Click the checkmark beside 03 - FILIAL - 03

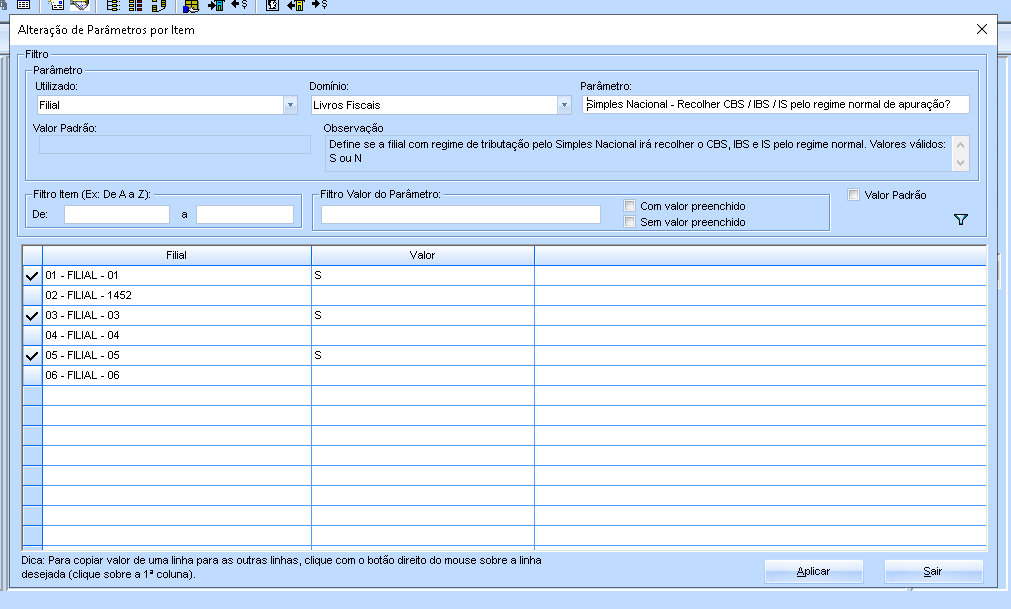[32, 315]
